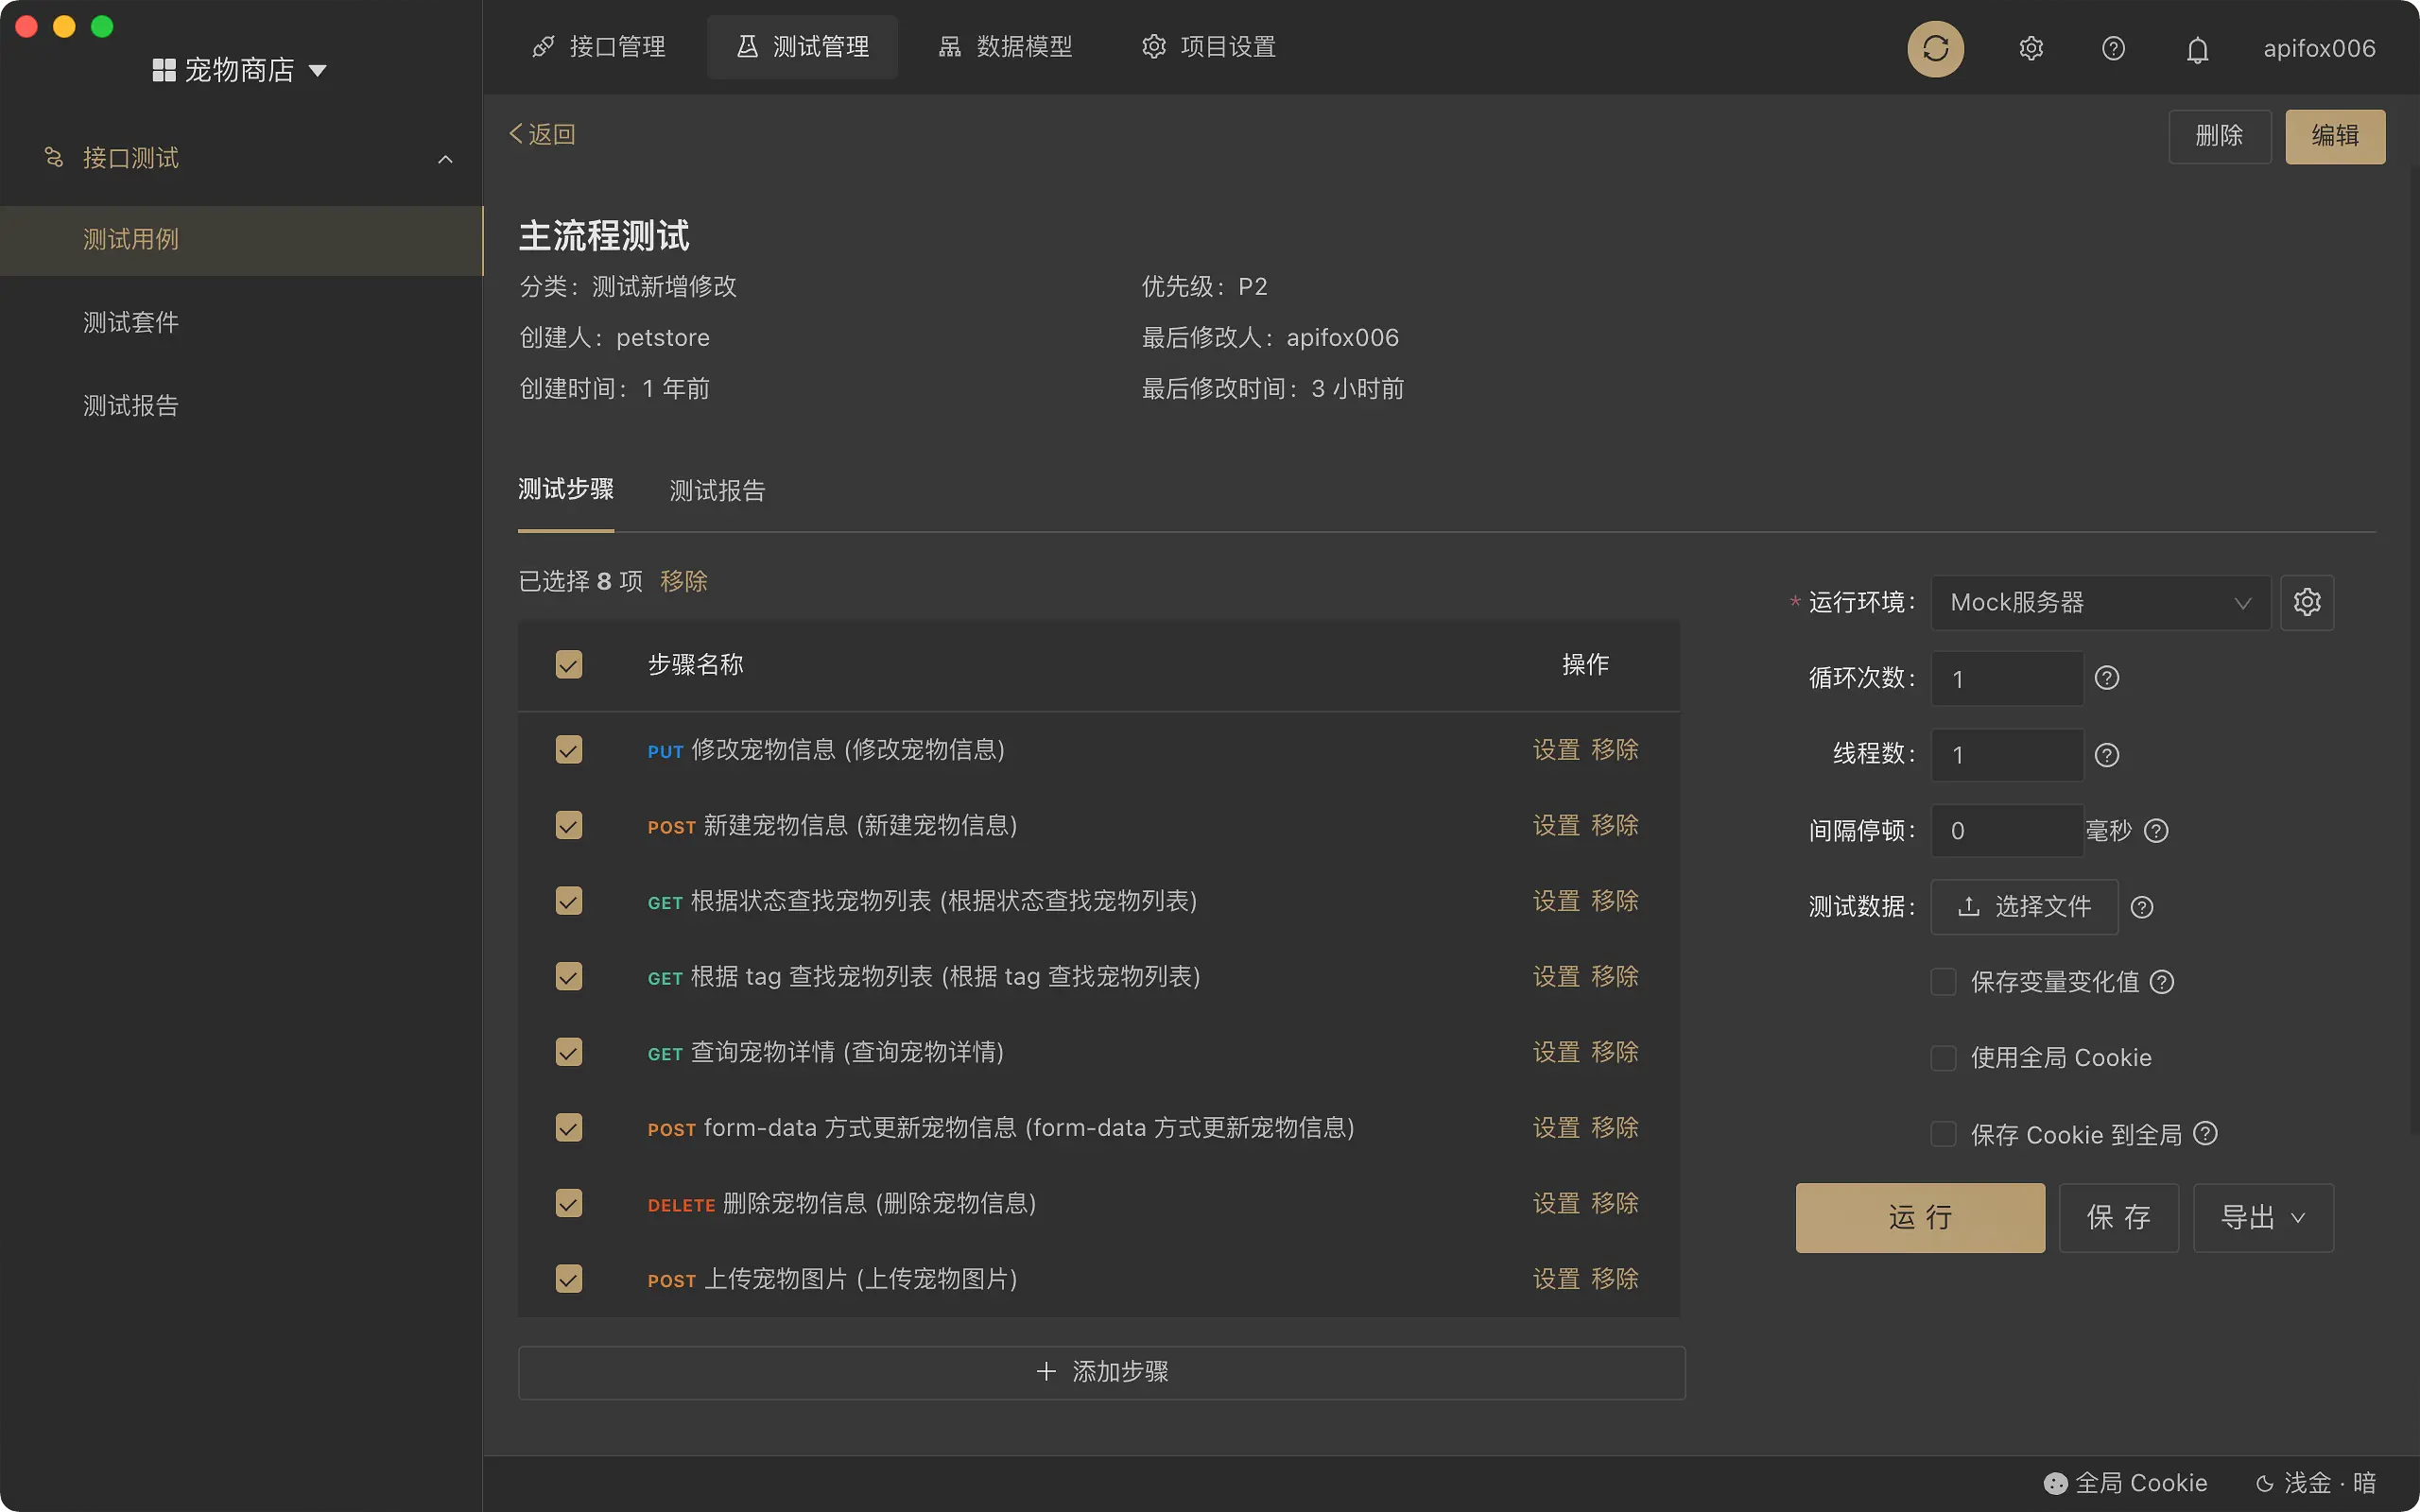Open the 接口管理 section icon
Image resolution: width=2420 pixels, height=1512 pixels.
click(x=543, y=46)
